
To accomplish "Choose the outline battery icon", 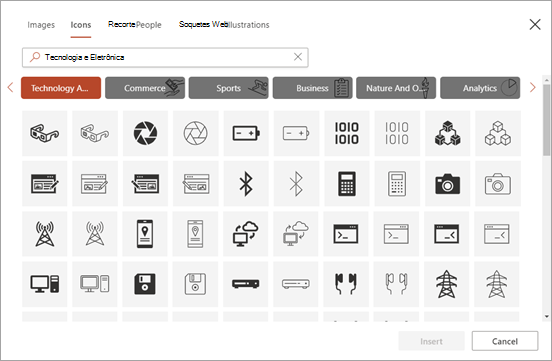I will click(x=296, y=133).
